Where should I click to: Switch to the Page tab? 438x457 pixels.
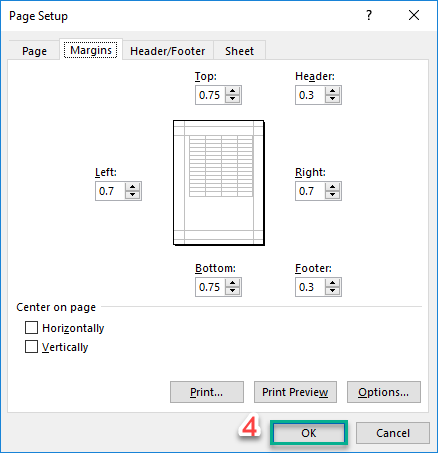34,51
